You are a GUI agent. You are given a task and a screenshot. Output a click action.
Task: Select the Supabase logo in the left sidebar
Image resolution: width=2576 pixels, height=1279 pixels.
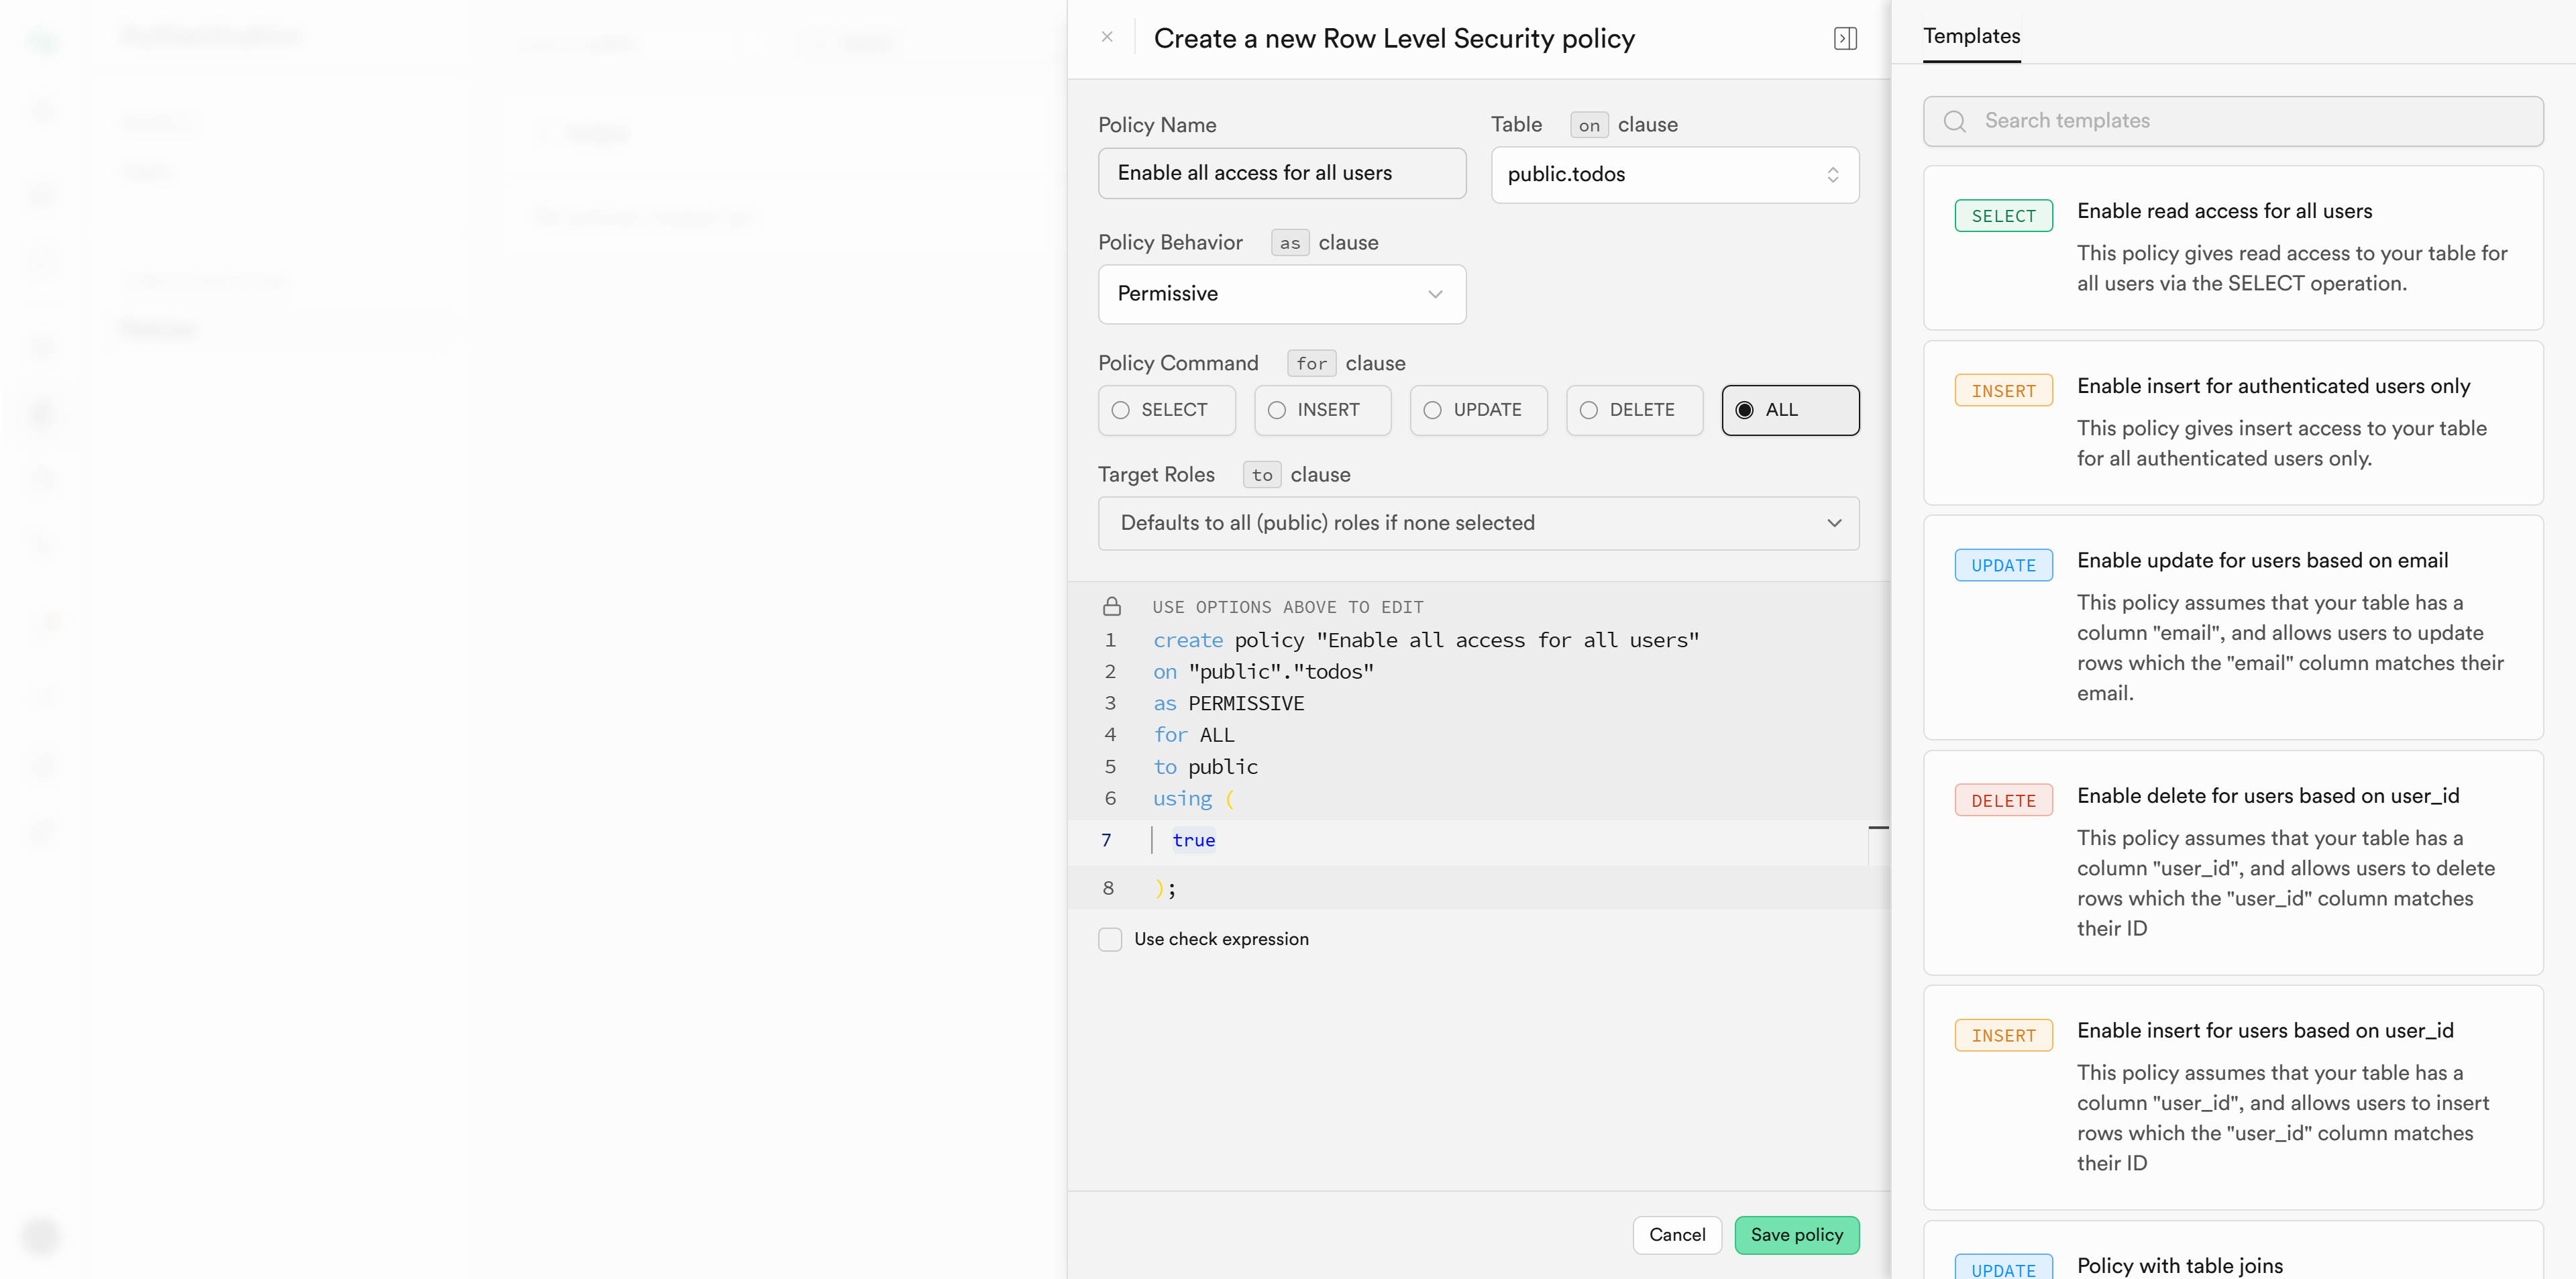[42, 42]
